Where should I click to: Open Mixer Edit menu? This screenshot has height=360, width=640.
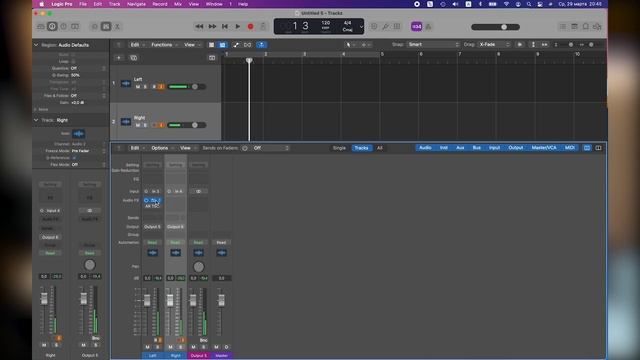[137, 148]
